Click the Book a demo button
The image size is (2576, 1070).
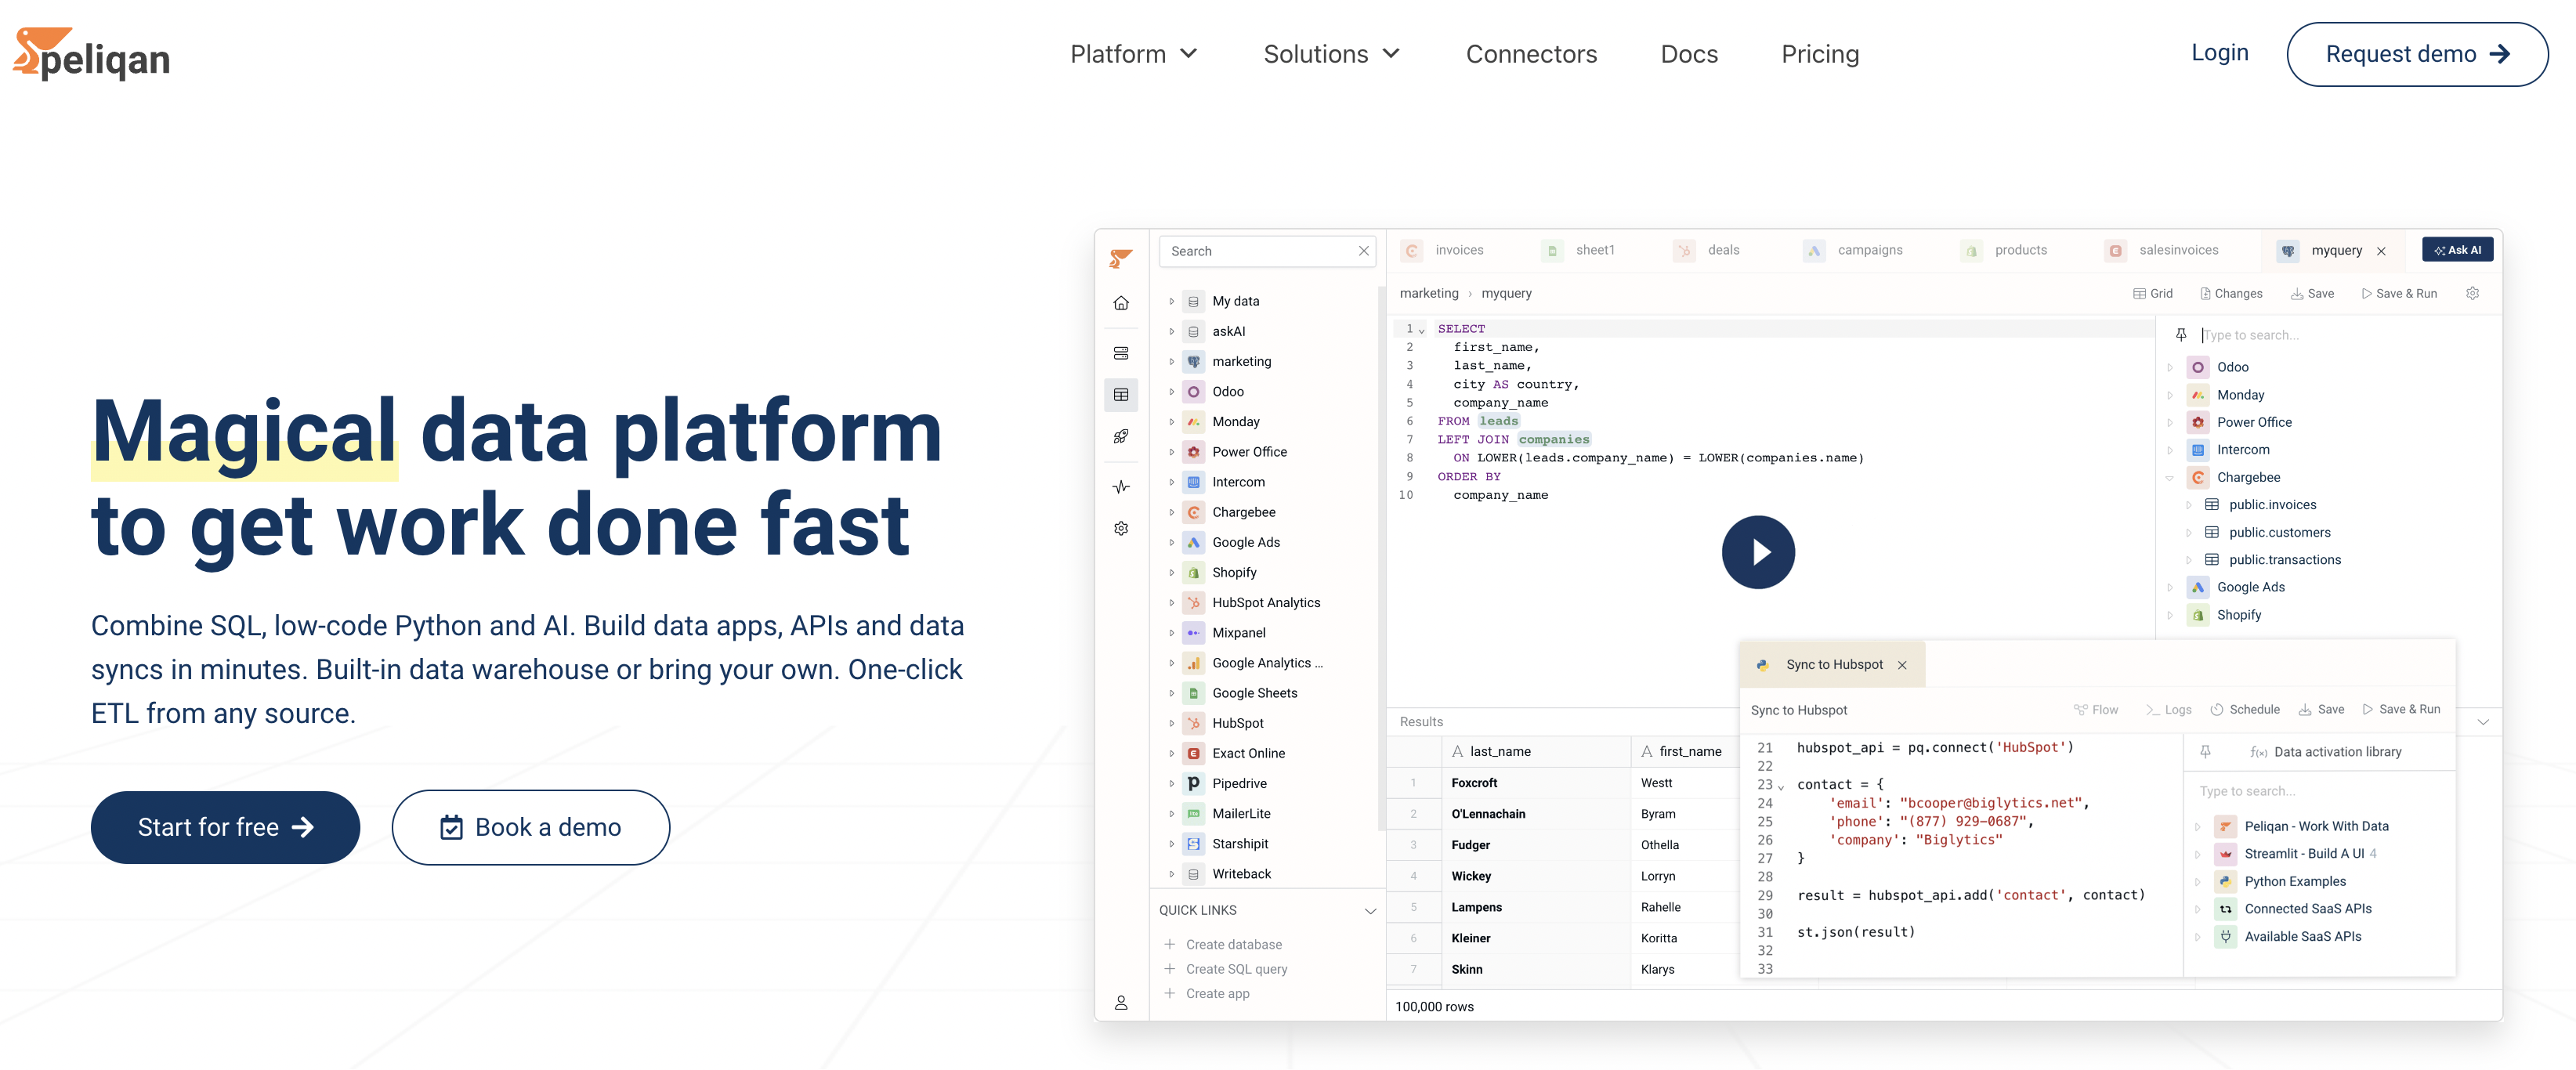pos(530,826)
